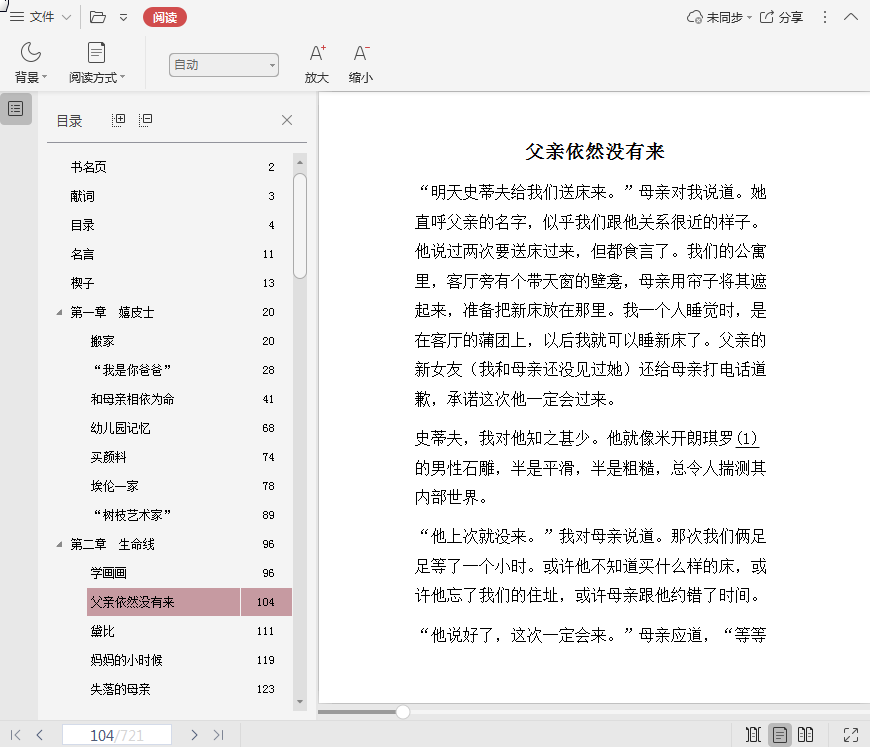Collapse 第二章 生命线 tree arrow
This screenshot has height=747, width=870.
pos(59,544)
